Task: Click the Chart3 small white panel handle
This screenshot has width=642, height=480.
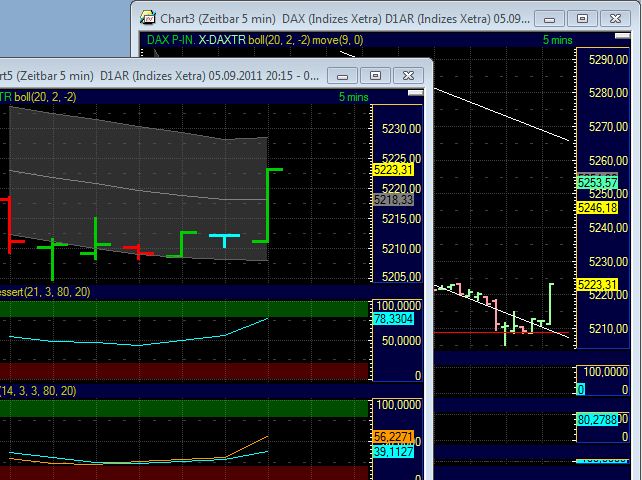Action: pos(622,36)
